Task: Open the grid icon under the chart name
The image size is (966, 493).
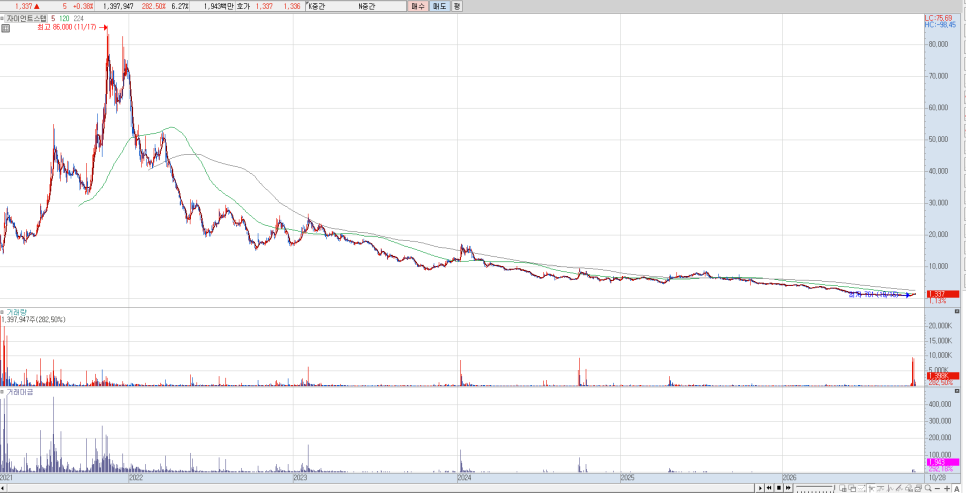Action: coord(6,28)
